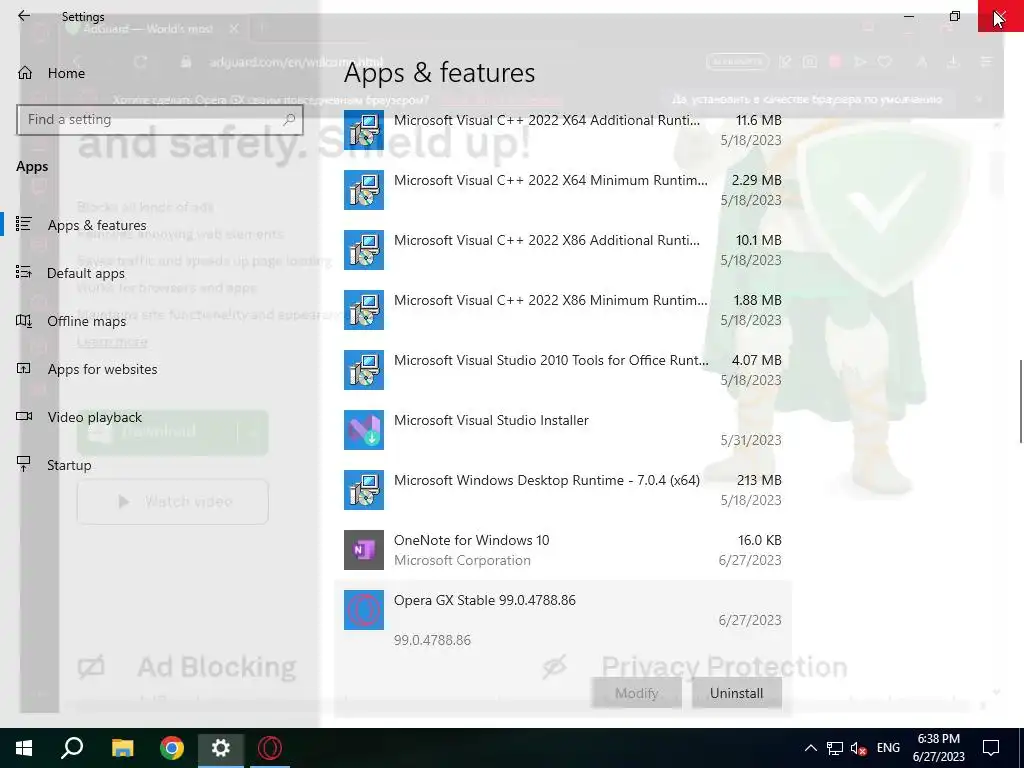Click the Default apps sidebar icon
This screenshot has width=1024, height=768.
[x=24, y=272]
